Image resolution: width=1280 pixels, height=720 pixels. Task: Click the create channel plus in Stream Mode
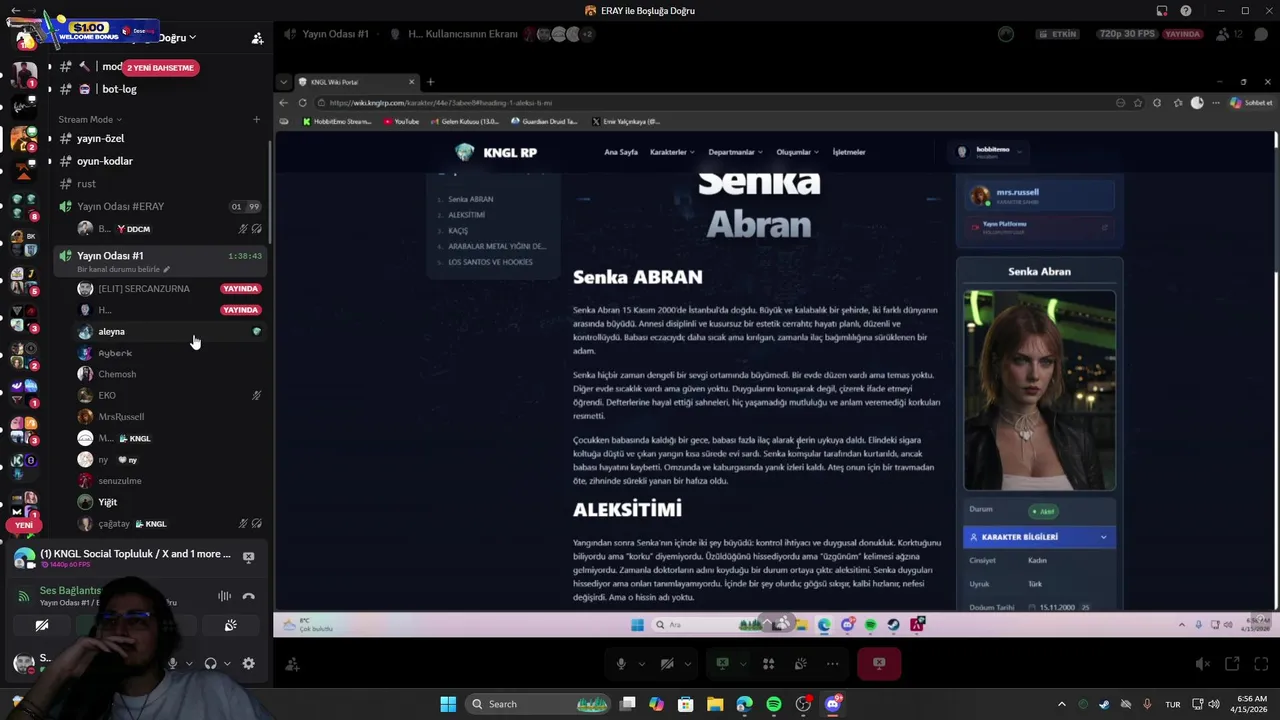coord(256,119)
